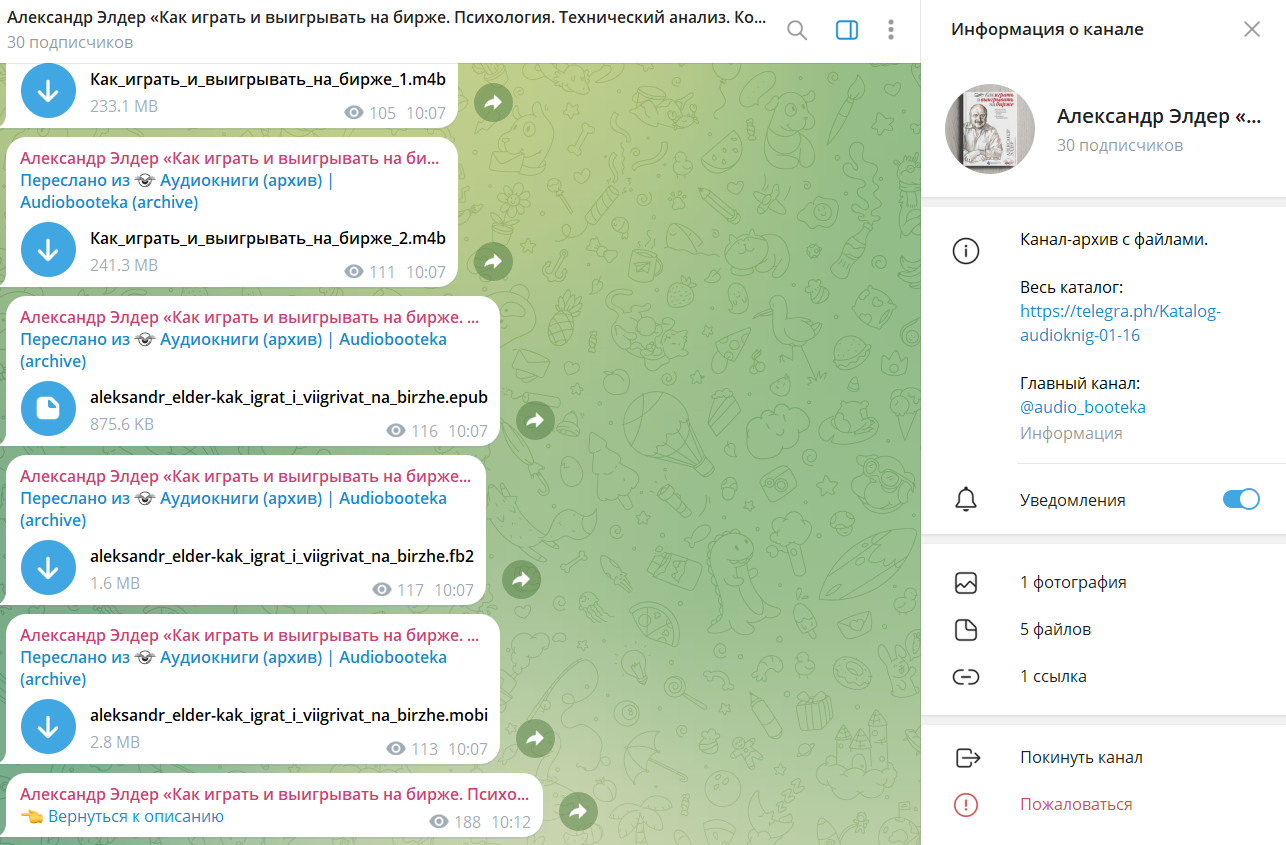
Task: Download file Как_играть_и_выигрывать_на_бирже_1.m4b
Action: pos(48,90)
